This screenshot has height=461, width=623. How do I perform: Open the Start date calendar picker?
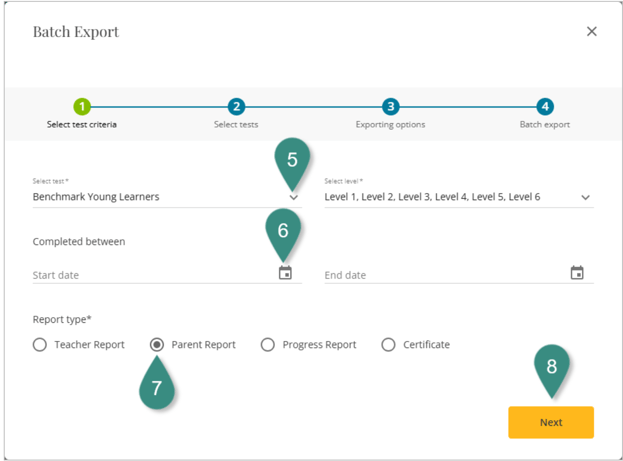point(285,273)
